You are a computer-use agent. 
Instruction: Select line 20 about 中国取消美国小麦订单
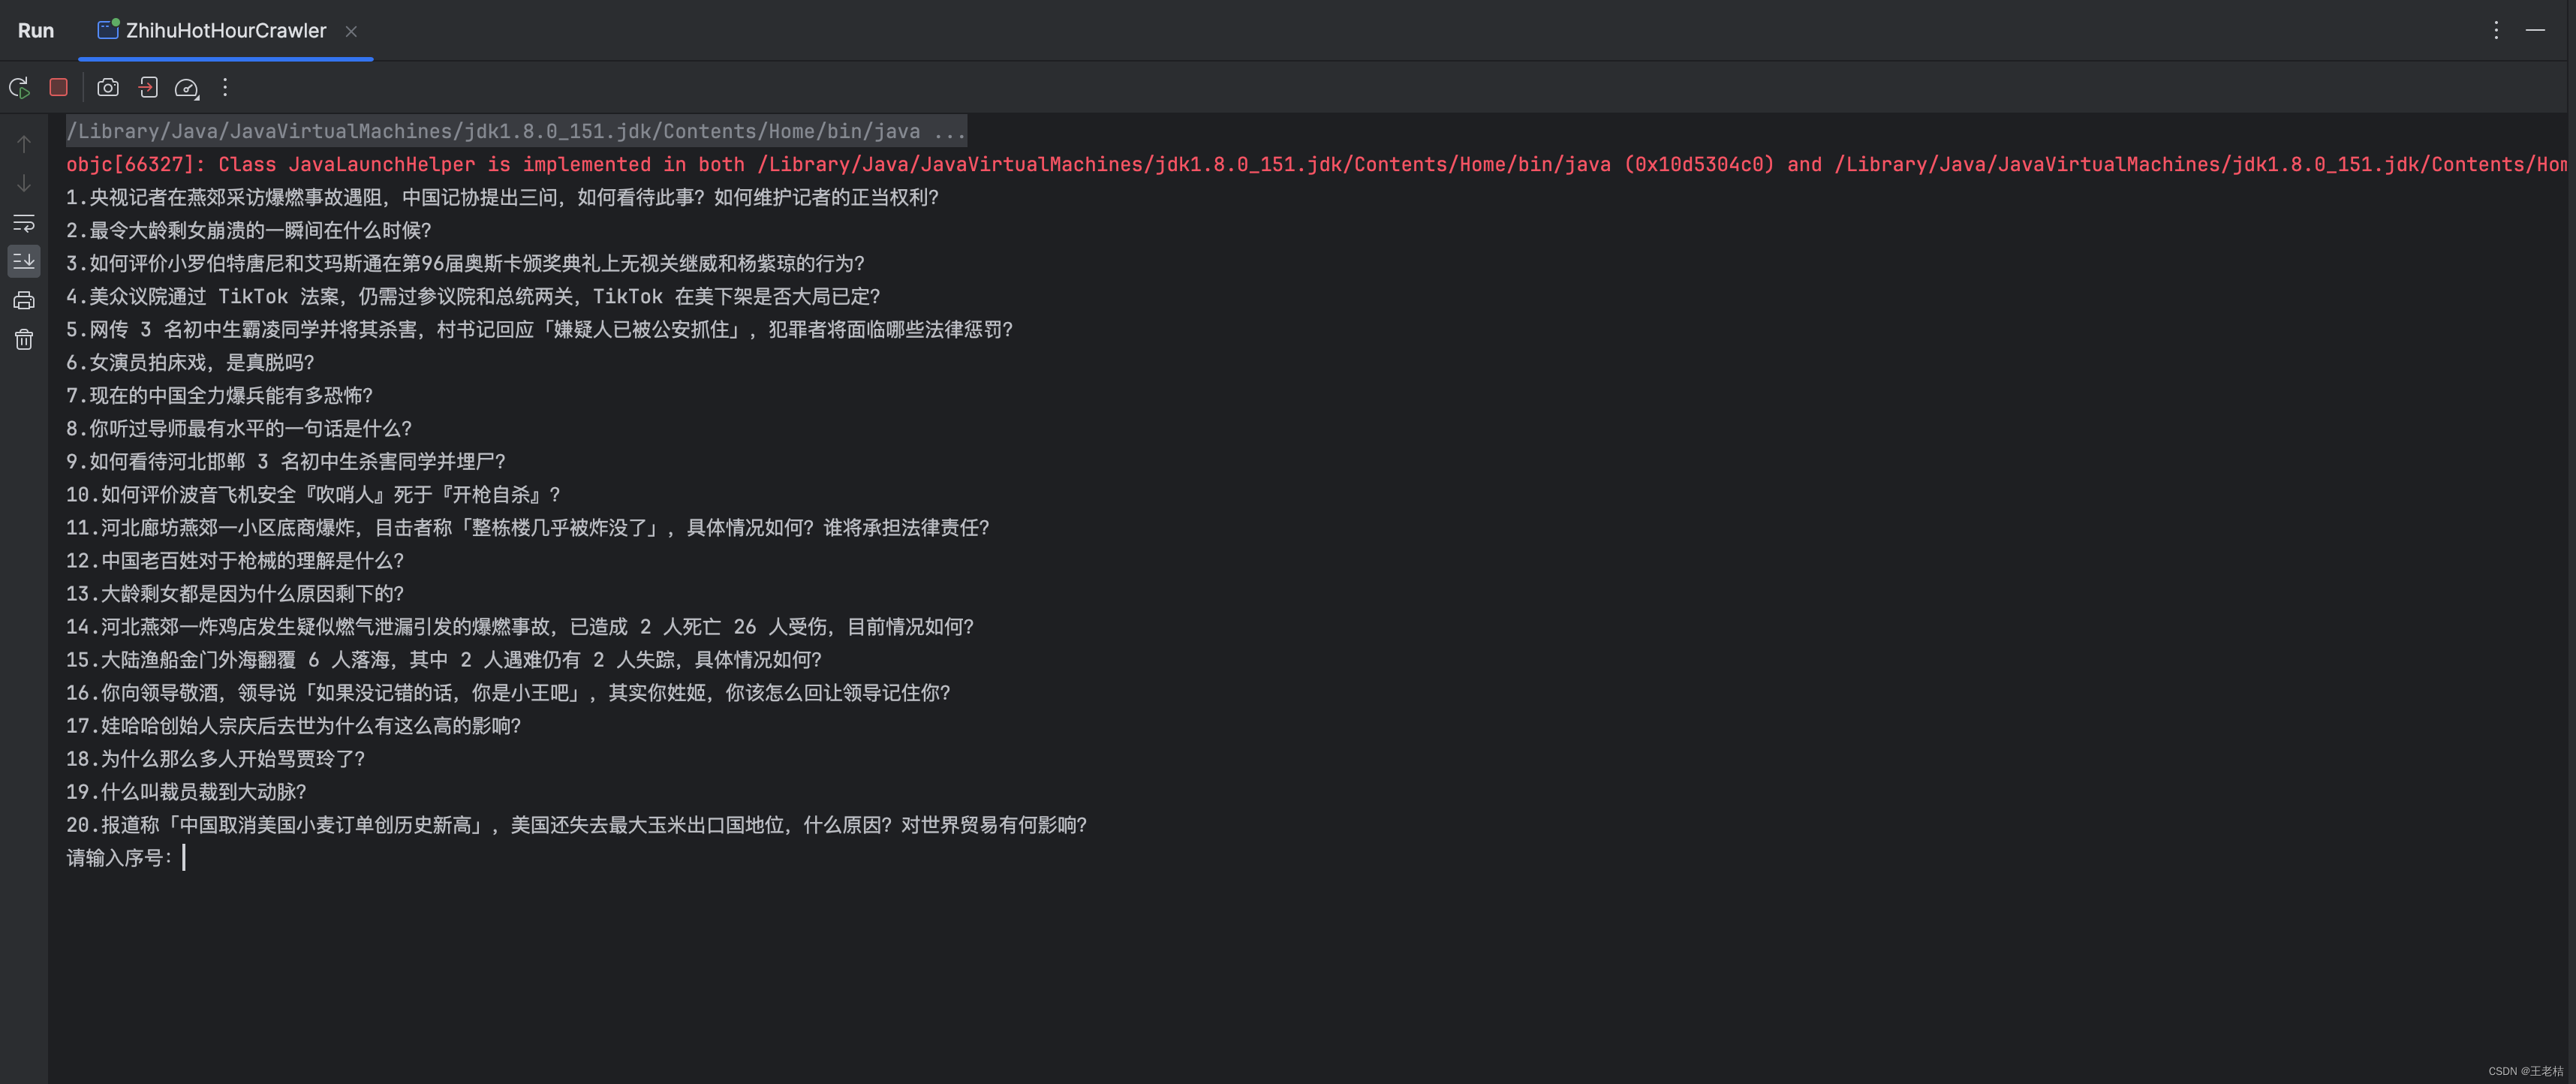(x=577, y=824)
